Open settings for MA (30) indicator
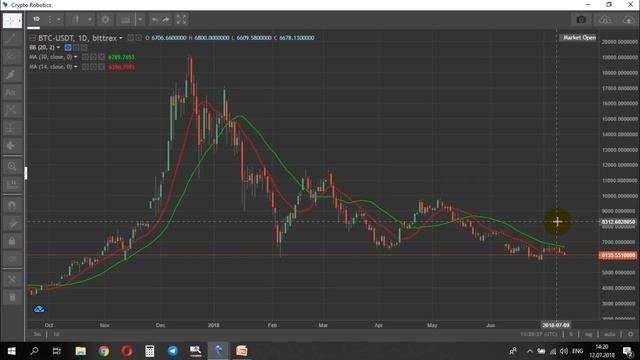Viewport: 640px width, 360px height. pyautogui.click(x=93, y=57)
